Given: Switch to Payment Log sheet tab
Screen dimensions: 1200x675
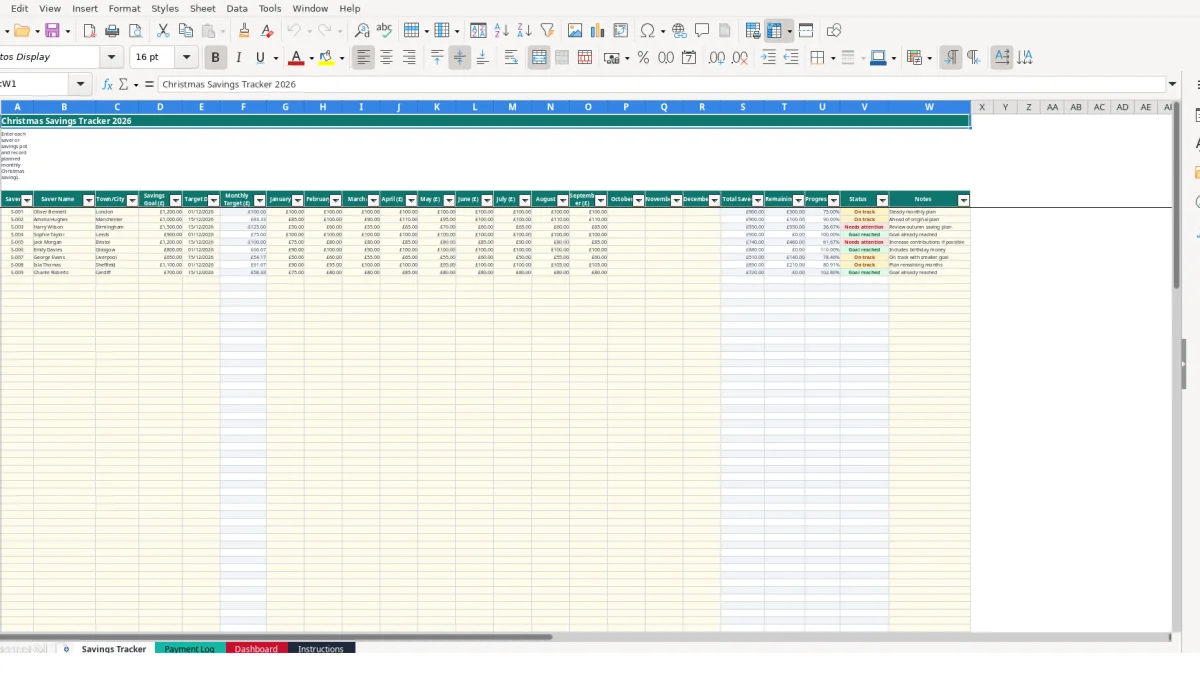Looking at the screenshot, I should (x=190, y=649).
